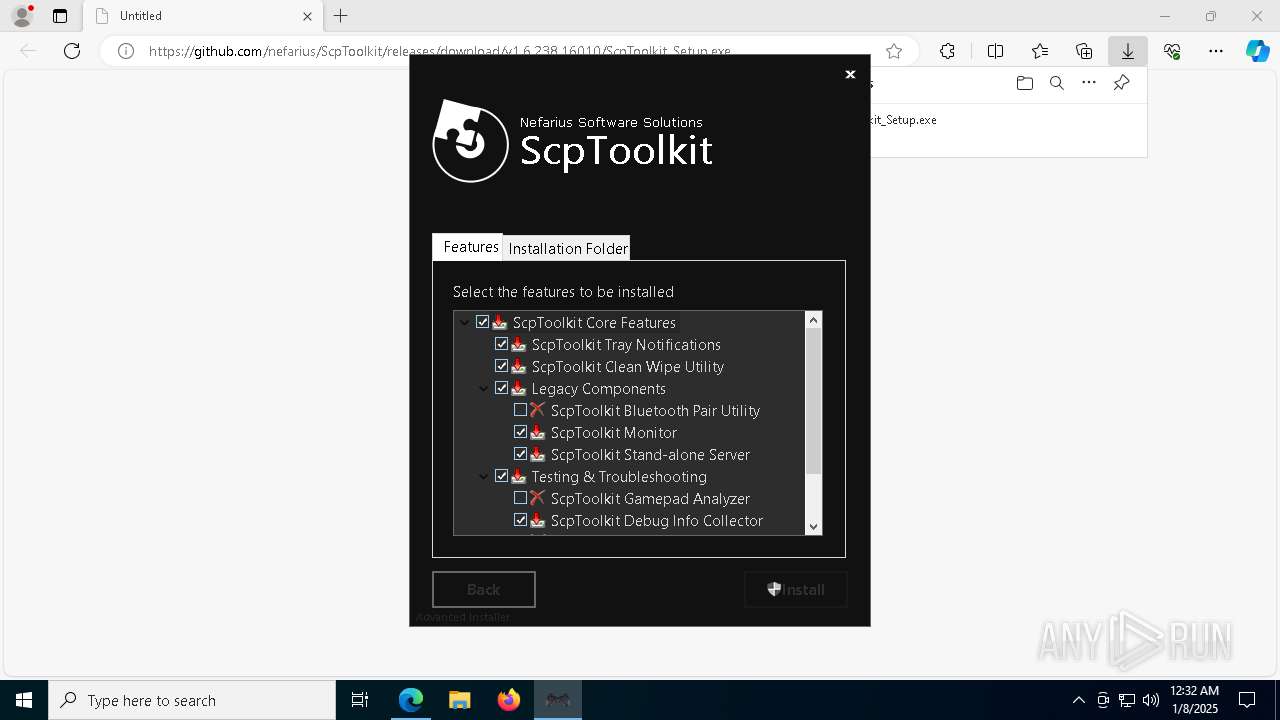Toggle Testing & Troubleshooting checkbox
The image size is (1280, 720).
tap(501, 476)
